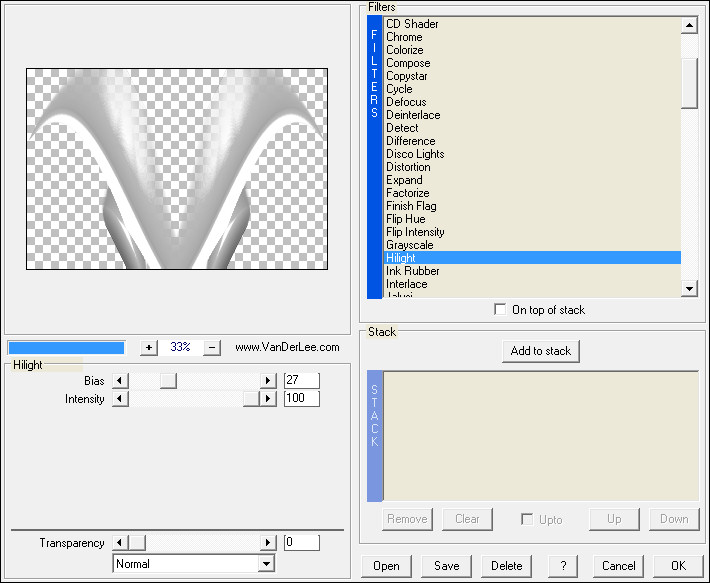Open the Normal blend mode dropdown
This screenshot has width=710, height=583.
266,564
